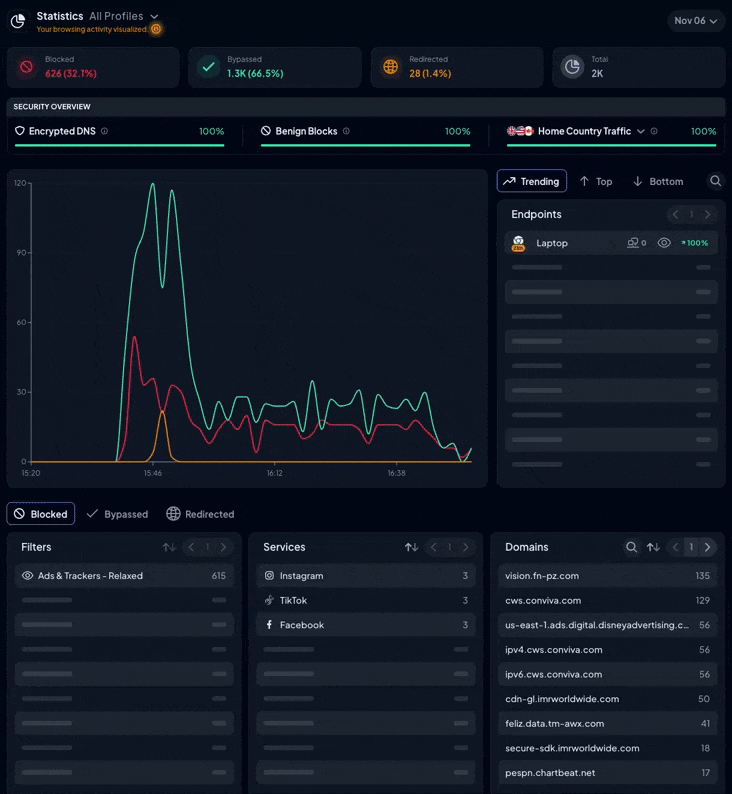Open the All Profiles dropdown
This screenshot has width=732, height=794.
click(x=124, y=16)
